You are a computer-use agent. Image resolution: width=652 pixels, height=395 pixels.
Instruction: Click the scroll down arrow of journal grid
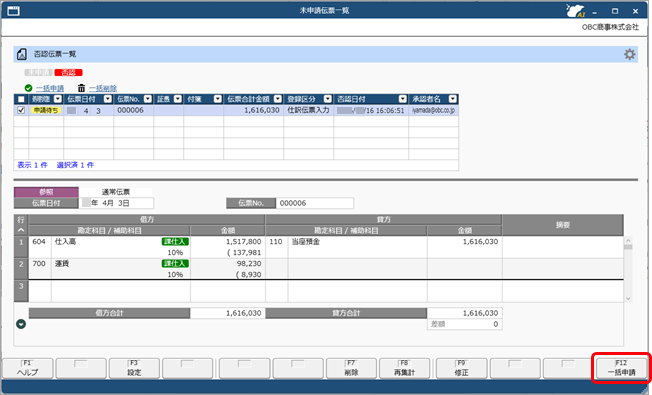[x=628, y=298]
